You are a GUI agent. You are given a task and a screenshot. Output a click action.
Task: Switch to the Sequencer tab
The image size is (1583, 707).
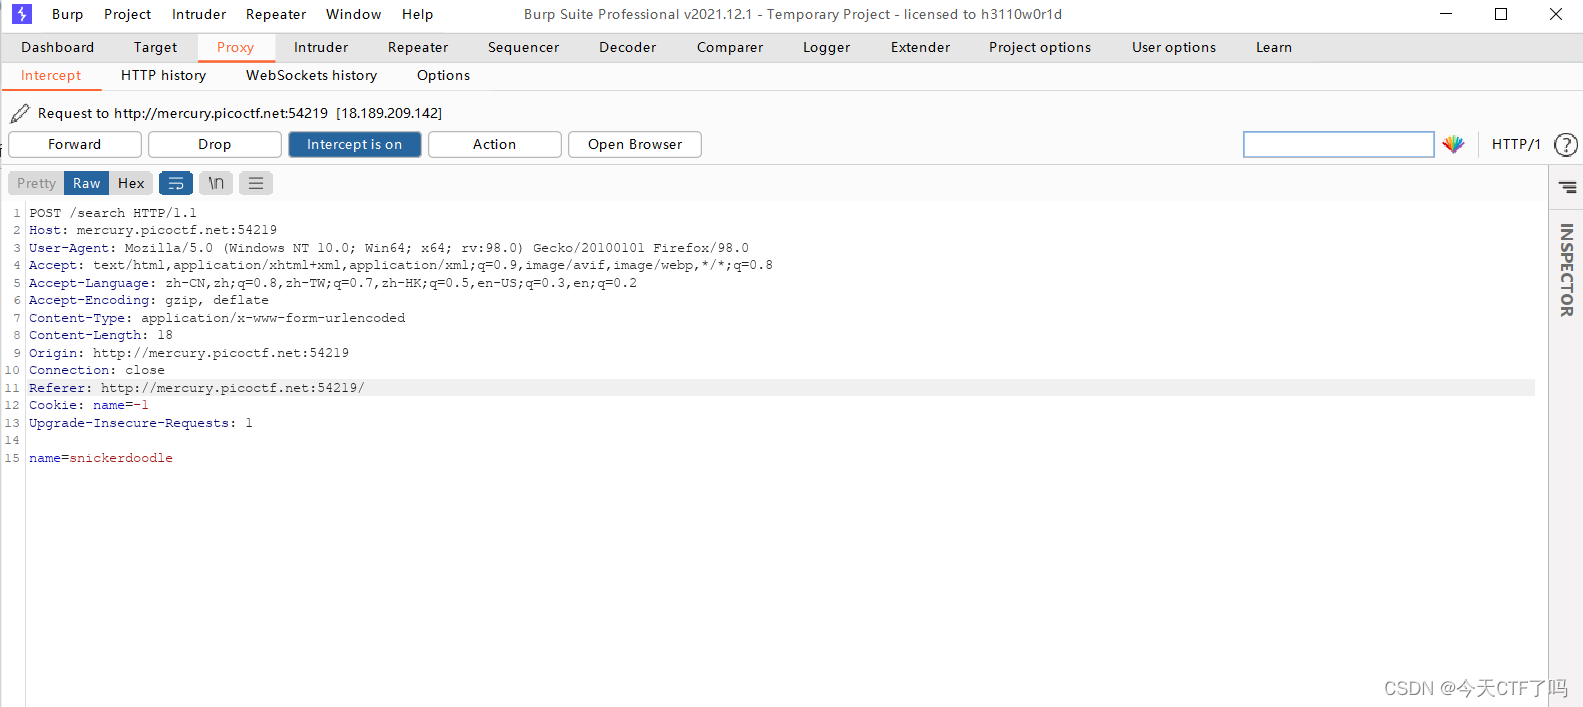(x=524, y=47)
